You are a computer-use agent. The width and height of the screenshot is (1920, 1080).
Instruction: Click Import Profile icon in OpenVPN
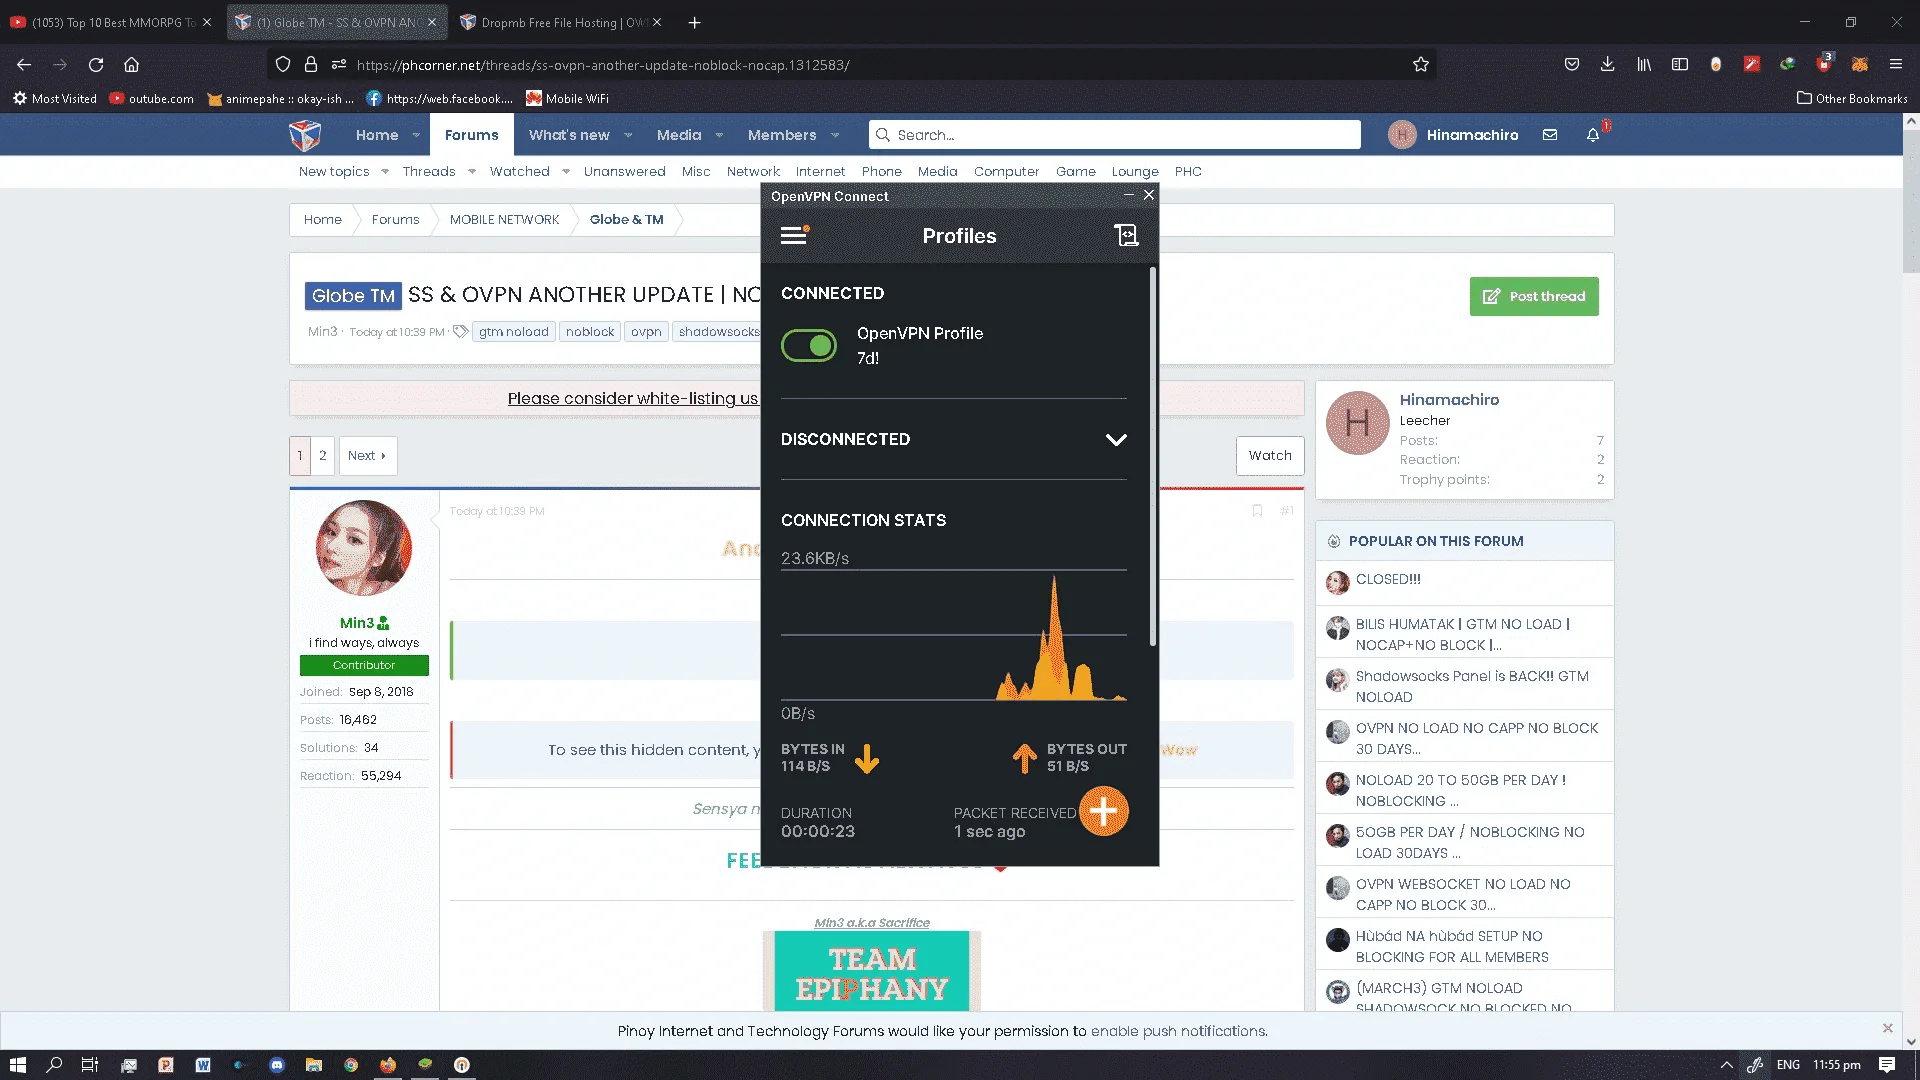click(x=1126, y=235)
